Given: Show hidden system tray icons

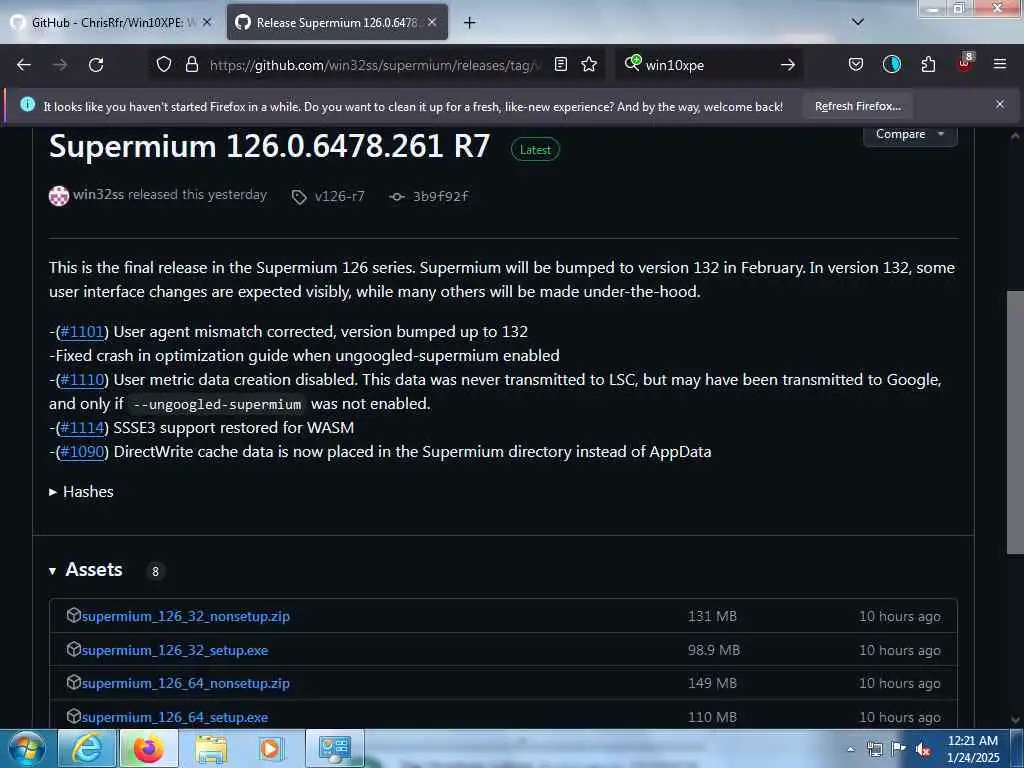Looking at the screenshot, I should (x=850, y=750).
